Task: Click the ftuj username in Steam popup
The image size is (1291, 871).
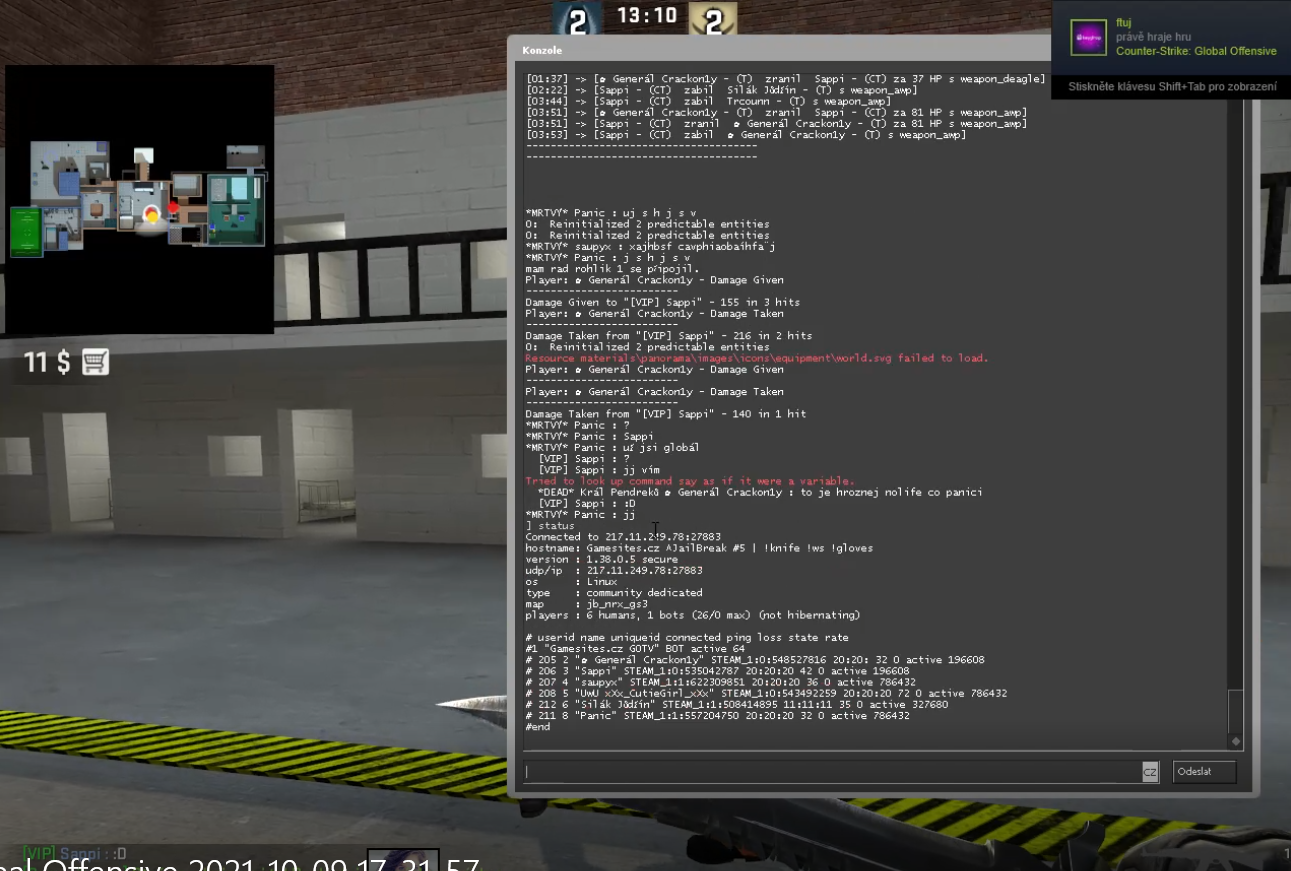Action: (1124, 22)
